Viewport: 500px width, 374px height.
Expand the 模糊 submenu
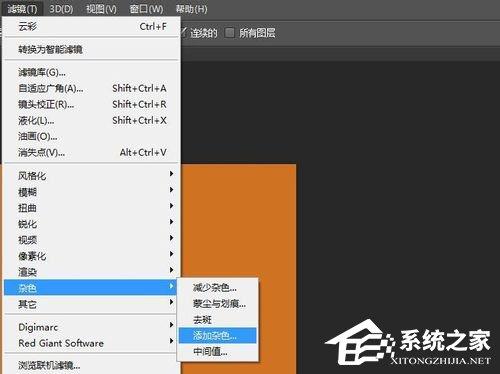91,191
